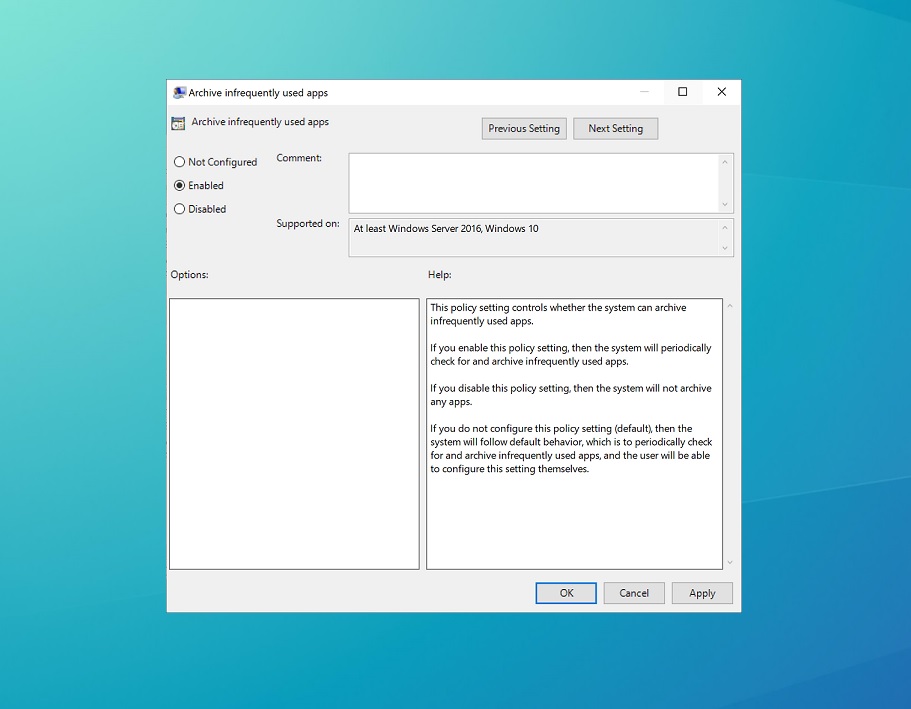Apply the policy setting
This screenshot has width=911, height=709.
[x=702, y=593]
